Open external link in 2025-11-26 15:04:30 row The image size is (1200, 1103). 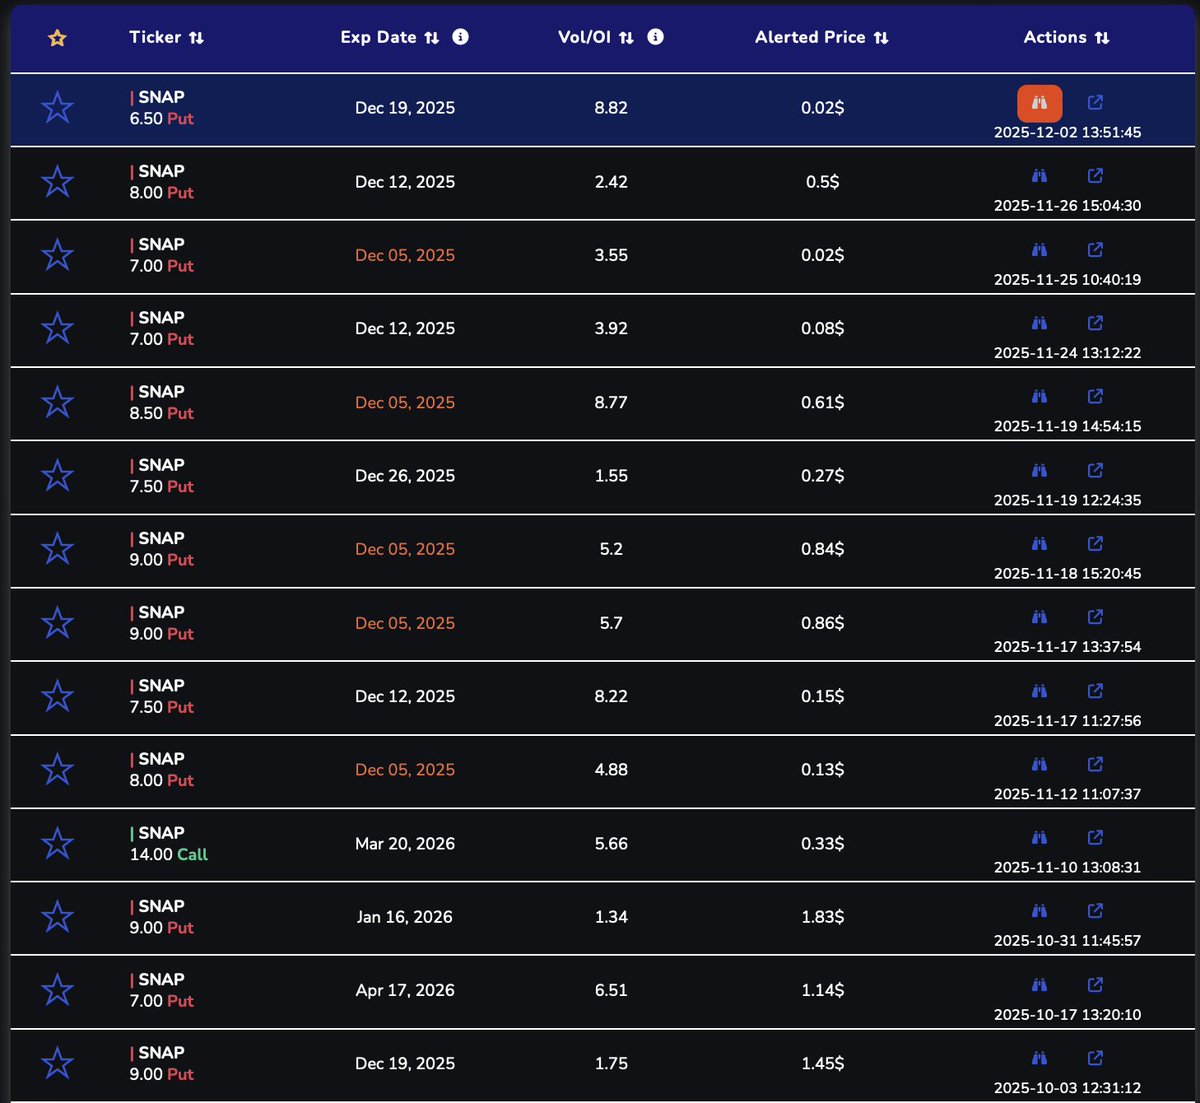[1095, 176]
